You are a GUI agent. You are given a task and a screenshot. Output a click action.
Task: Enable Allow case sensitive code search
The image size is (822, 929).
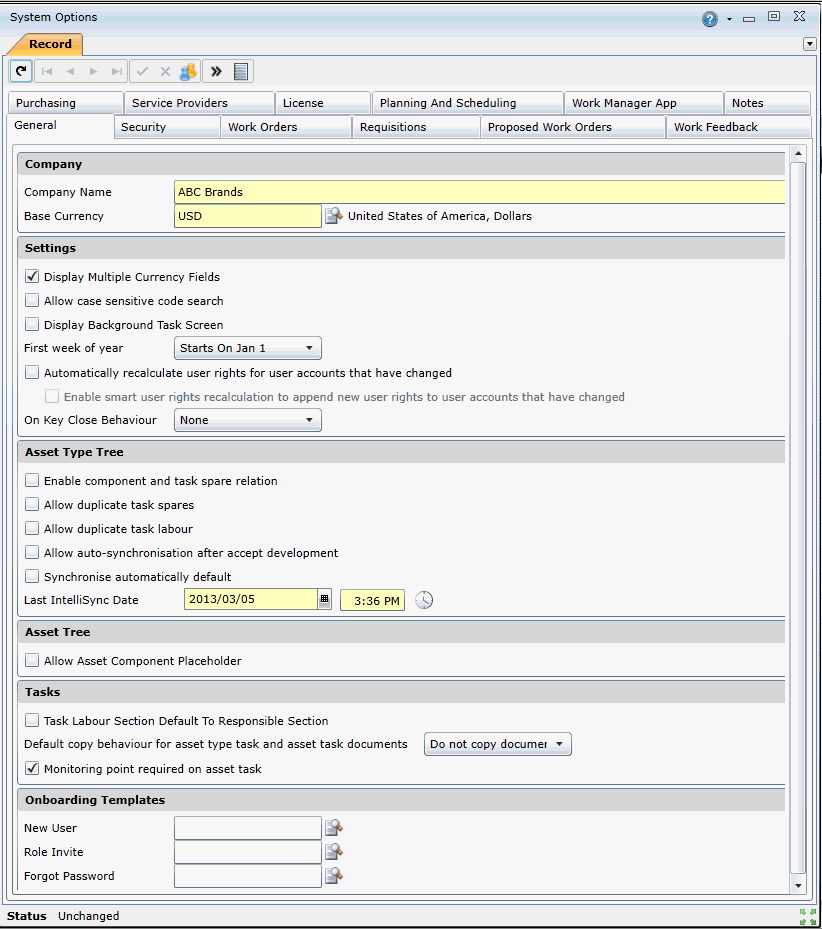pos(32,300)
